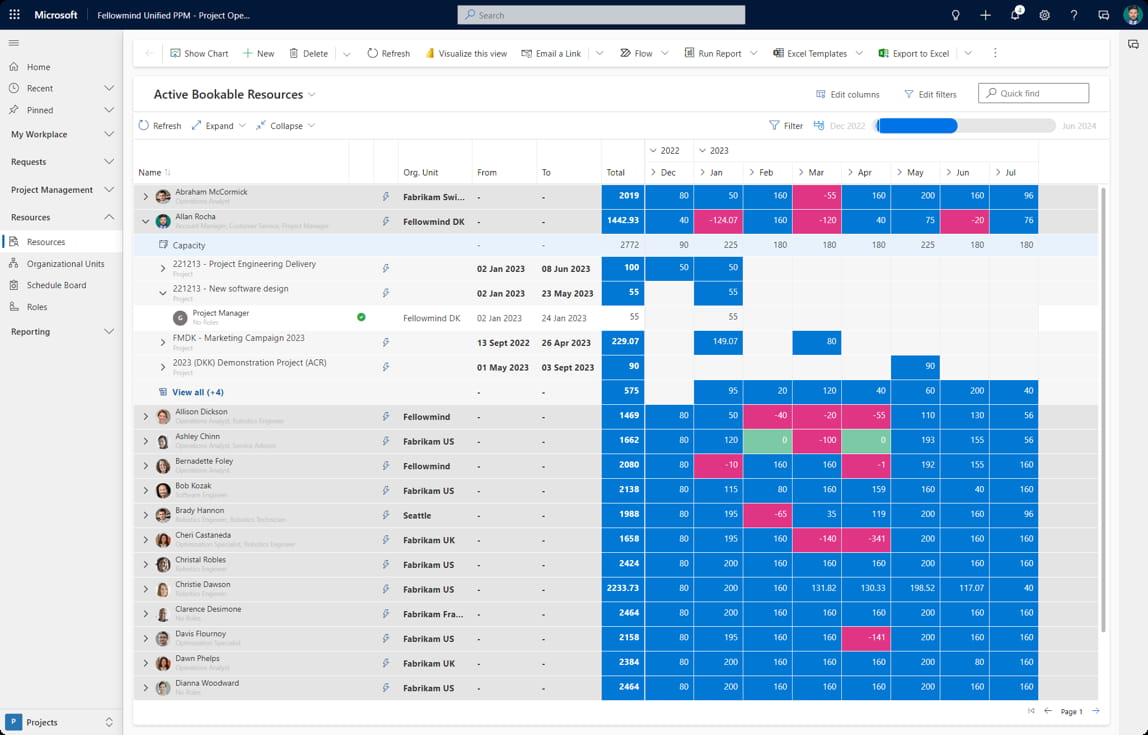This screenshot has height=735, width=1148.
Task: Open the dropdown arrow beside Export to Excel
Action: tap(968, 53)
